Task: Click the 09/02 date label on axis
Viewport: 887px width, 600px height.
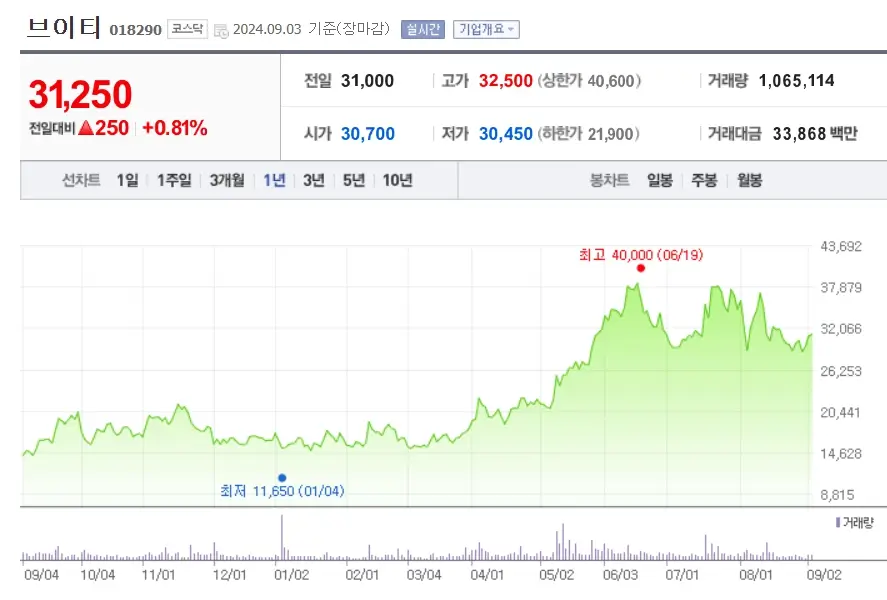Action: 824,575
